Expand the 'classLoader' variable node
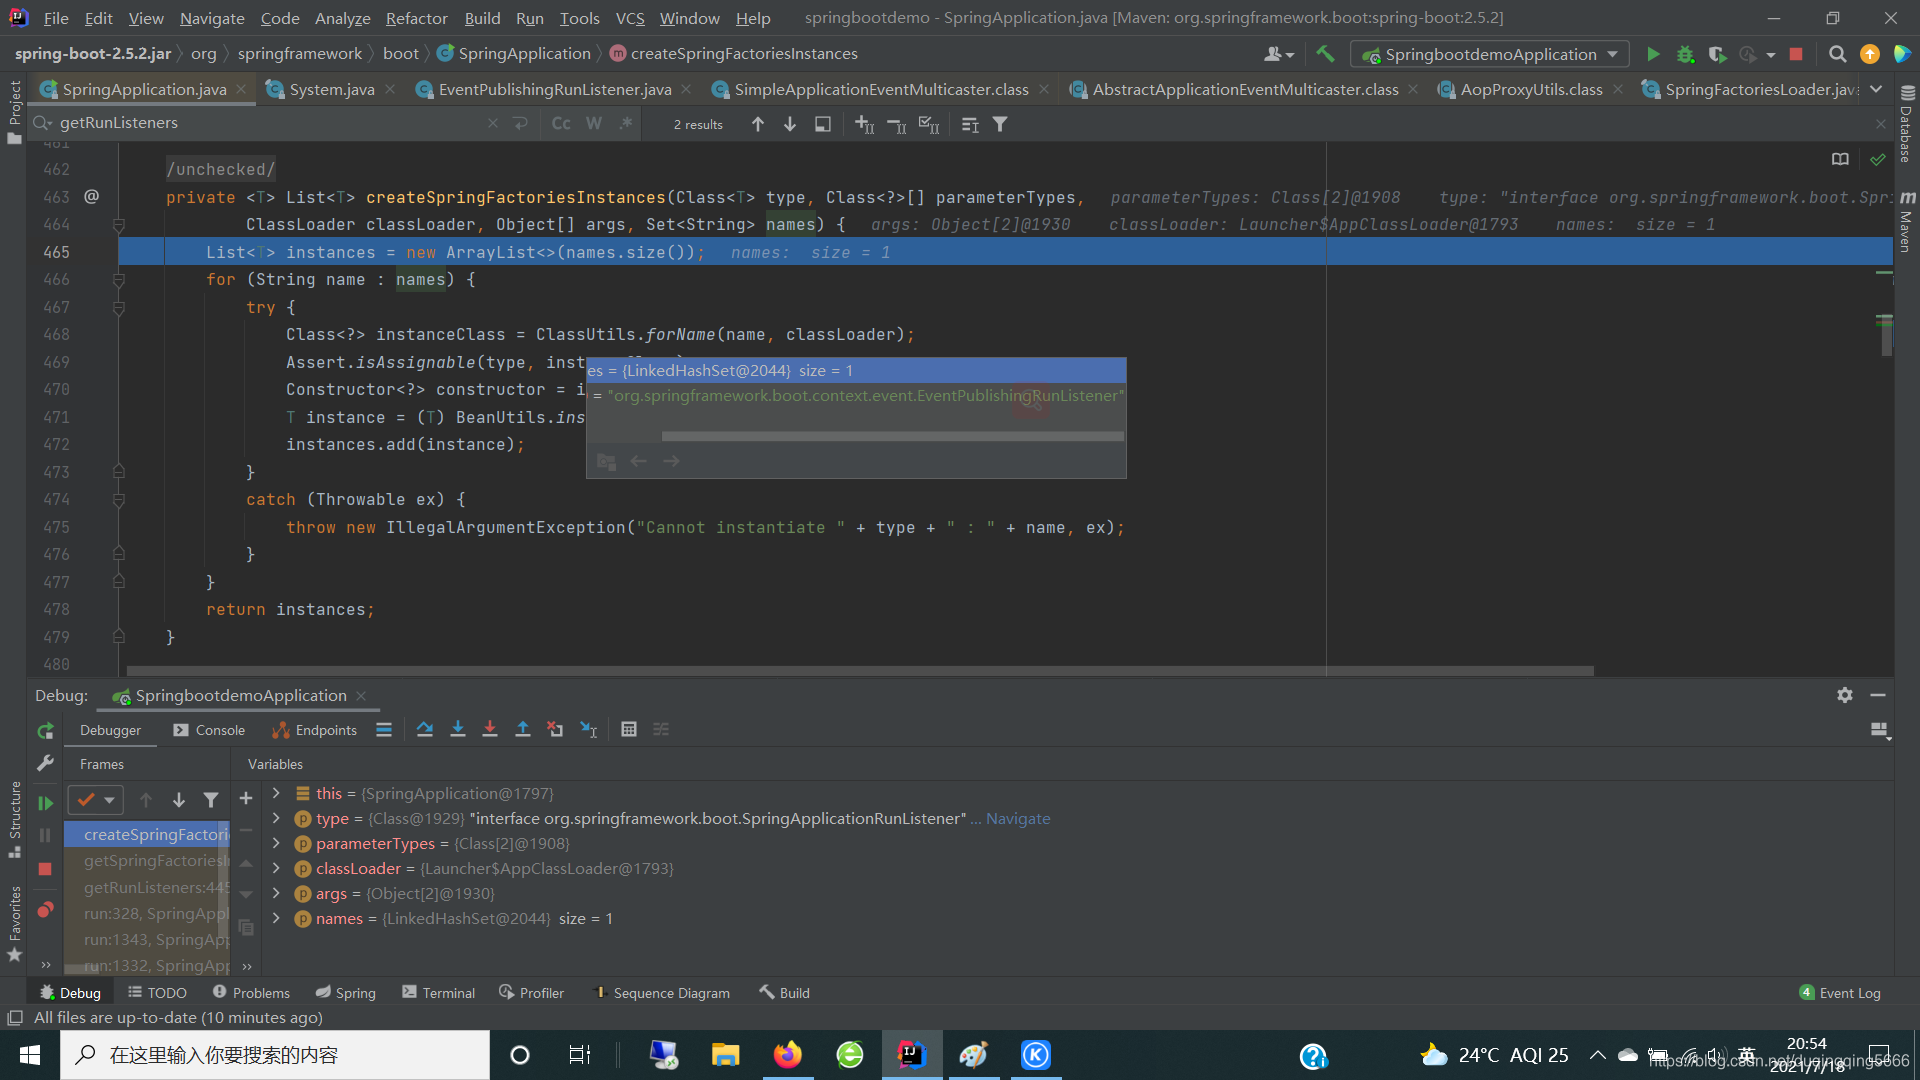The height and width of the screenshot is (1080, 1920). [x=276, y=869]
